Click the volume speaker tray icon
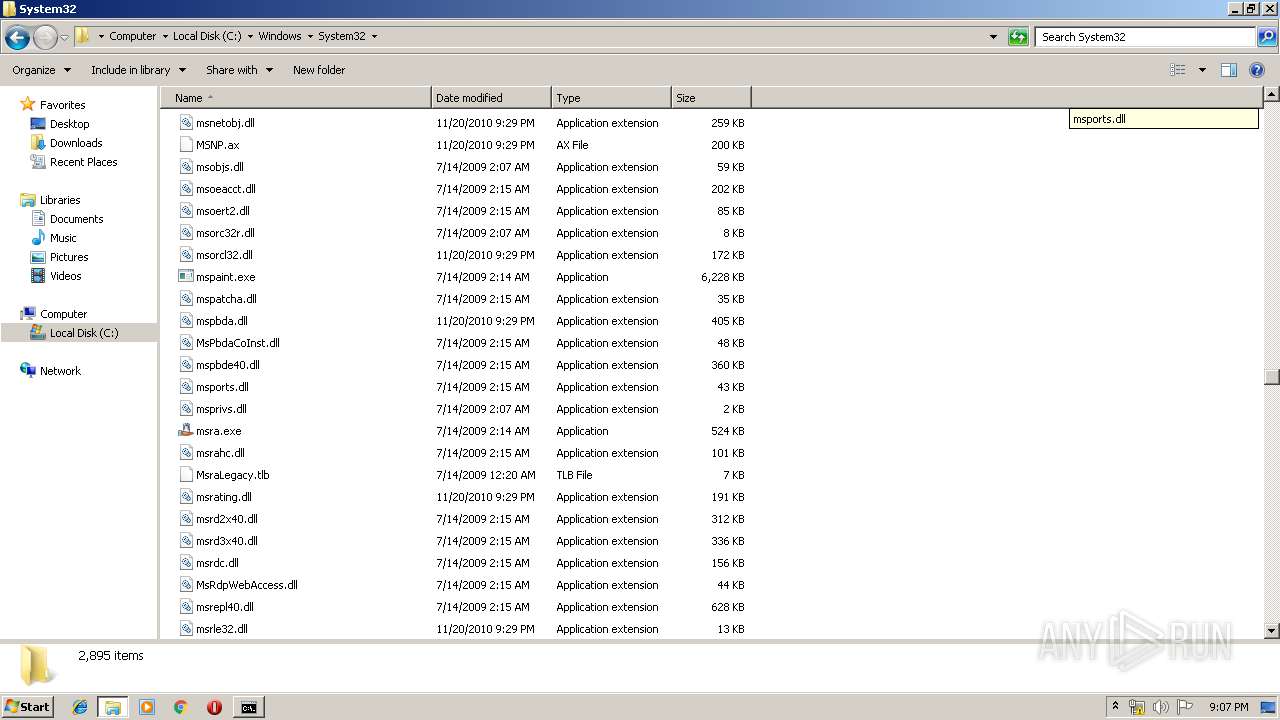Image resolution: width=1280 pixels, height=720 pixels. [1160, 707]
